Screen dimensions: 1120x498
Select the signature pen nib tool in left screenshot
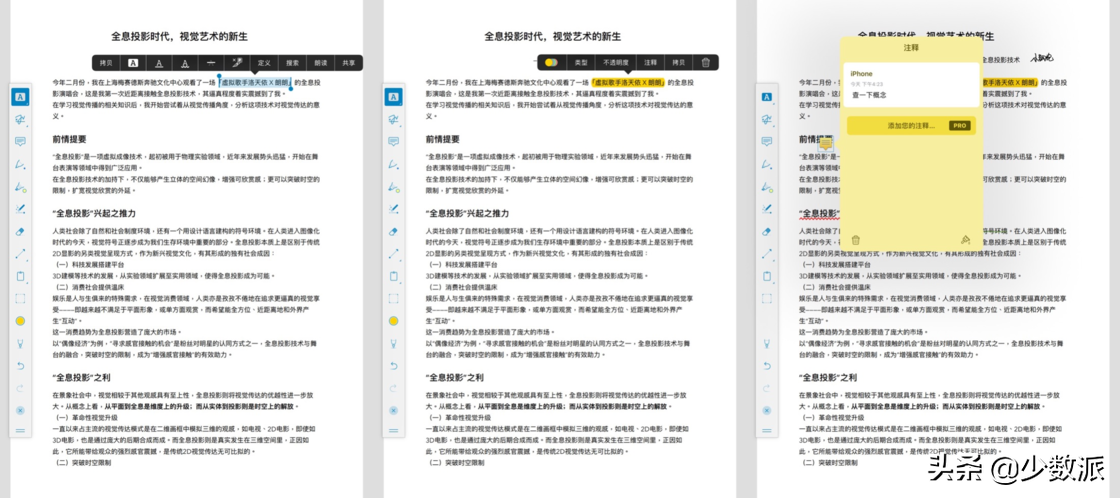click(20, 343)
